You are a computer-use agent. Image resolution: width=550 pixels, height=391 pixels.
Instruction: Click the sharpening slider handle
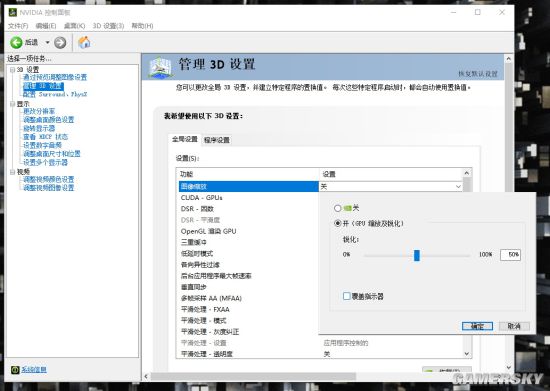(417, 255)
